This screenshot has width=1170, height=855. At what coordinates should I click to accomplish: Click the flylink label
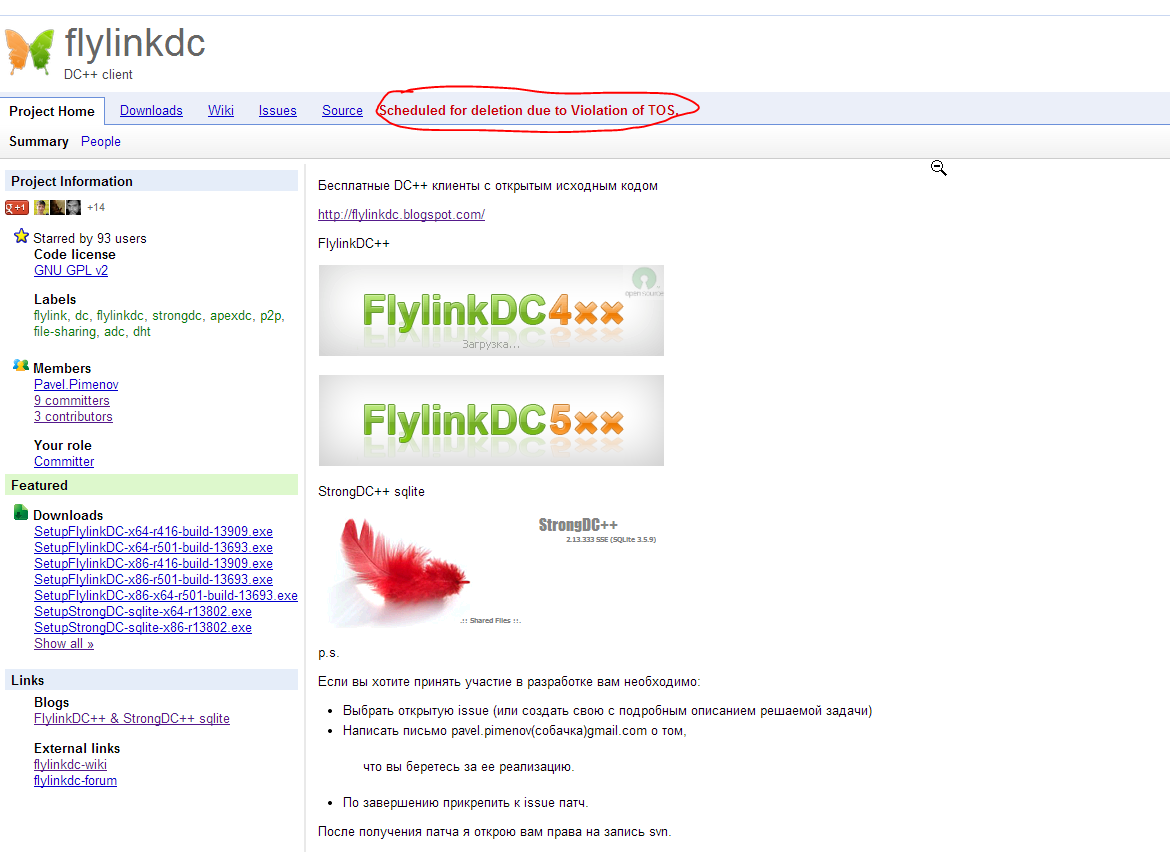pyautogui.click(x=50, y=316)
